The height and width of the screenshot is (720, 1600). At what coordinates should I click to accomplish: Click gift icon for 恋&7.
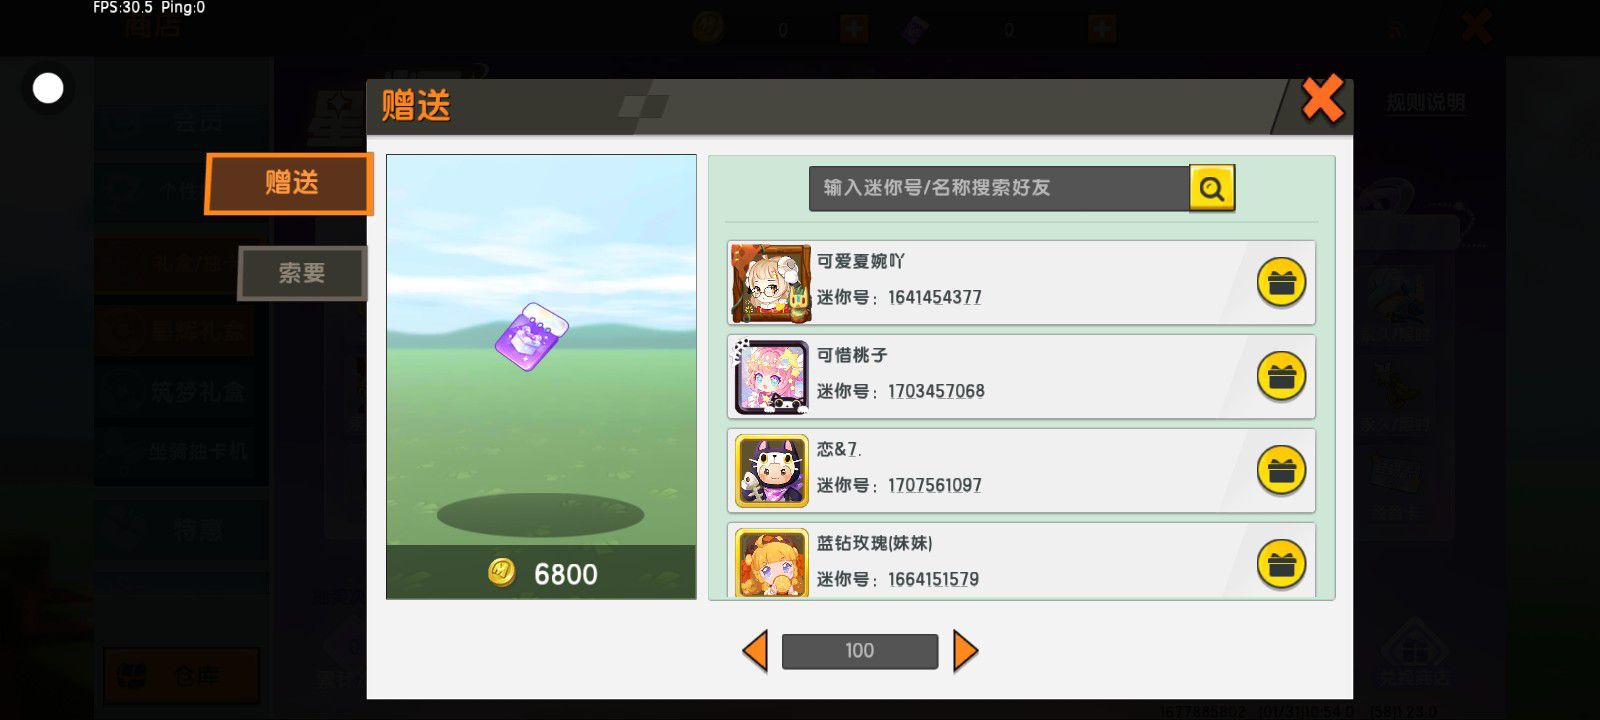click(1281, 471)
